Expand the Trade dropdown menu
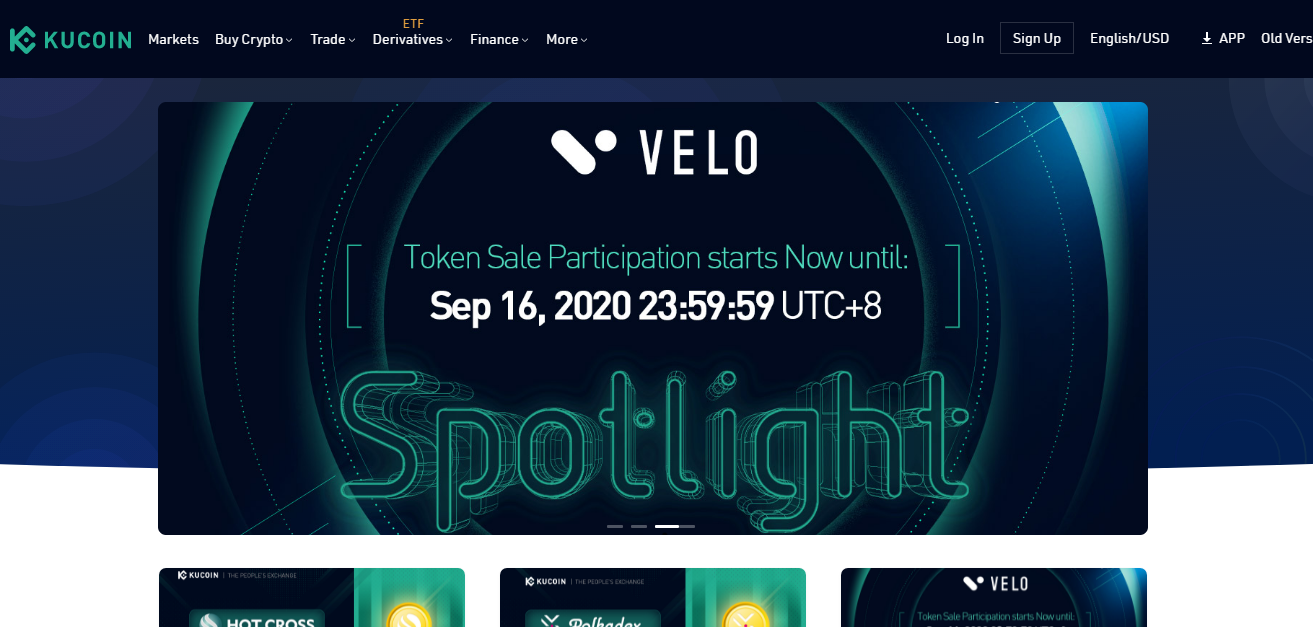 pos(332,39)
